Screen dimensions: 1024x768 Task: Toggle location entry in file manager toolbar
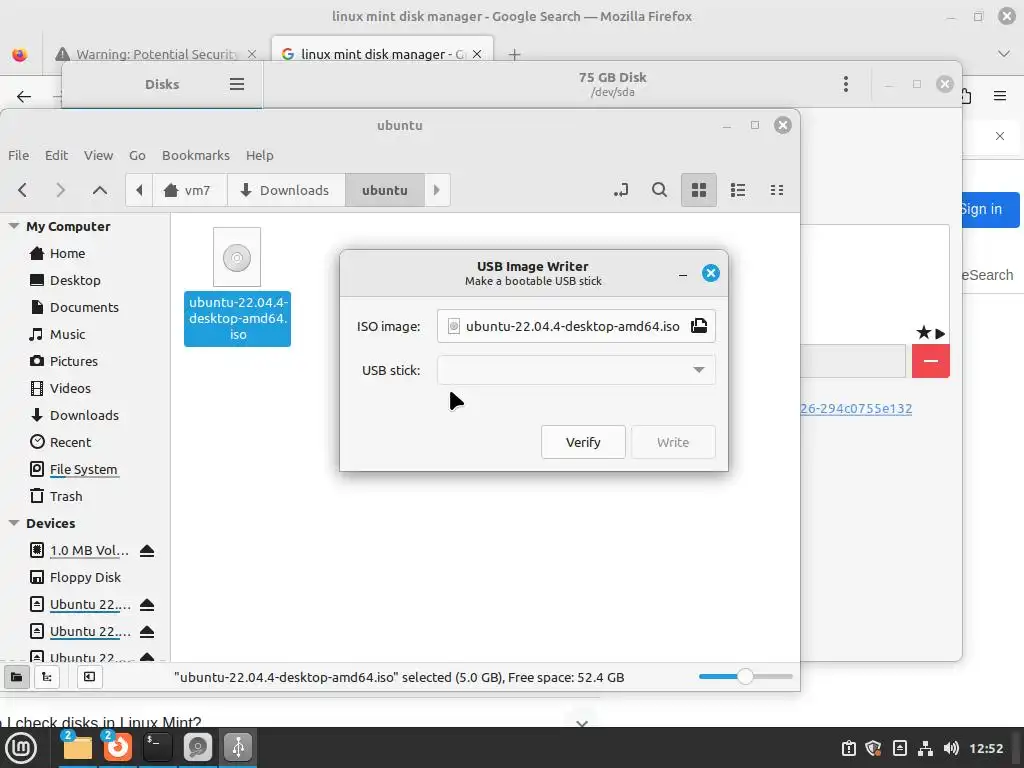tap(621, 190)
